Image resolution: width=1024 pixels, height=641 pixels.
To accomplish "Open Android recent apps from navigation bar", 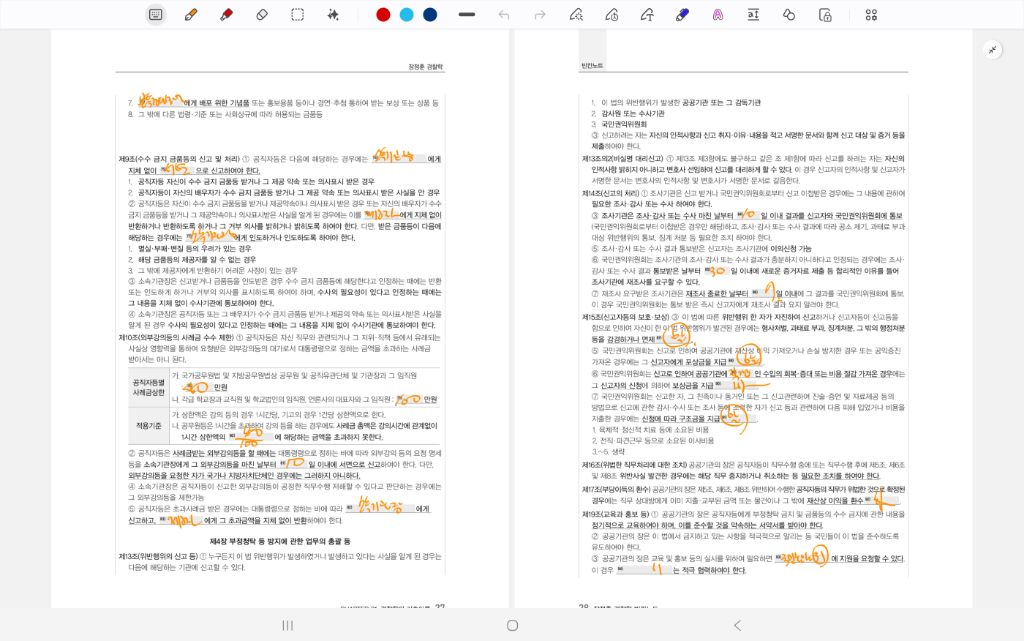I will (287, 625).
